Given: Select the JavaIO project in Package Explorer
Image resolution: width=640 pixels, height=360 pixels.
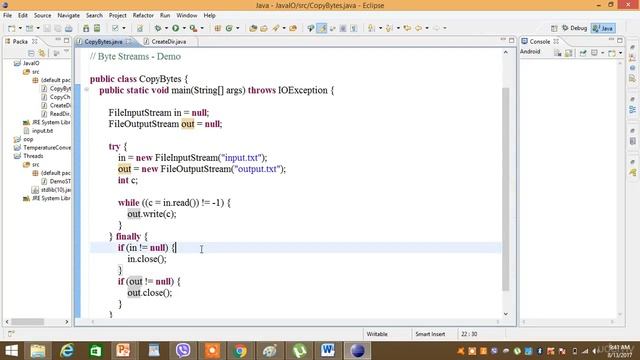Looking at the screenshot, I should (31, 63).
